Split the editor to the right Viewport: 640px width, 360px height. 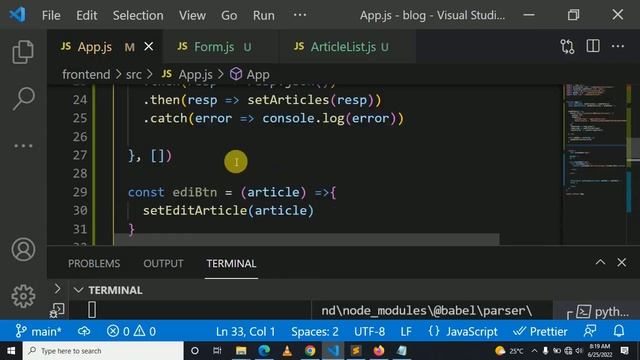[x=593, y=46]
